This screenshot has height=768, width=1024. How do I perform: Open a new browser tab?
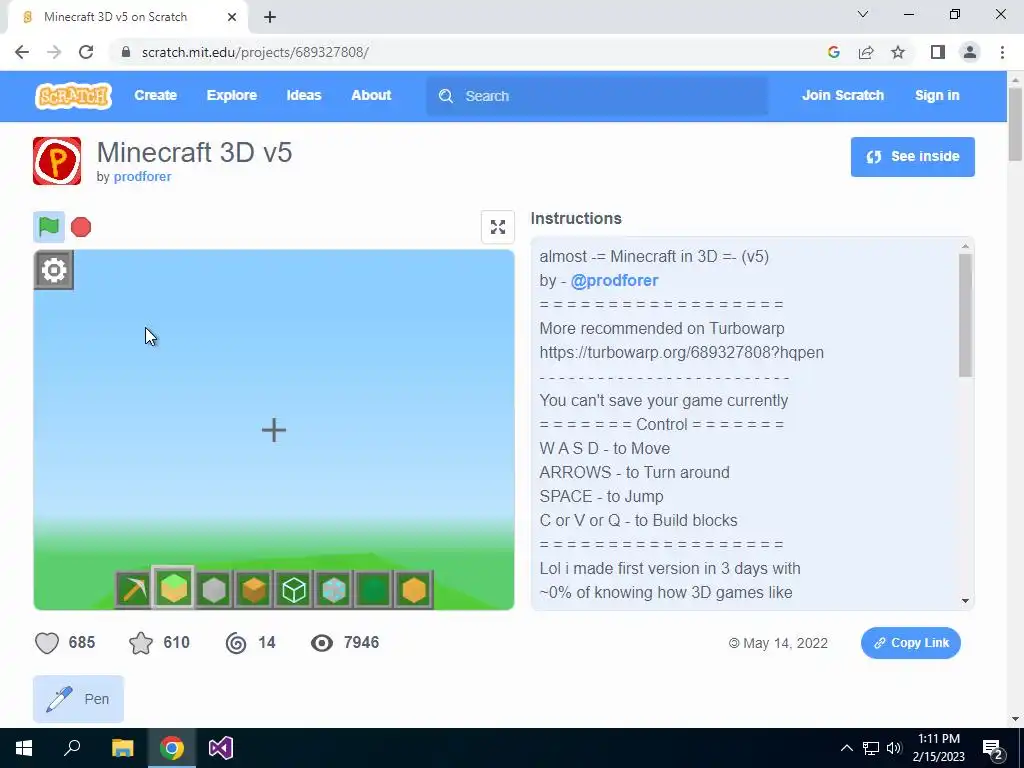(270, 18)
